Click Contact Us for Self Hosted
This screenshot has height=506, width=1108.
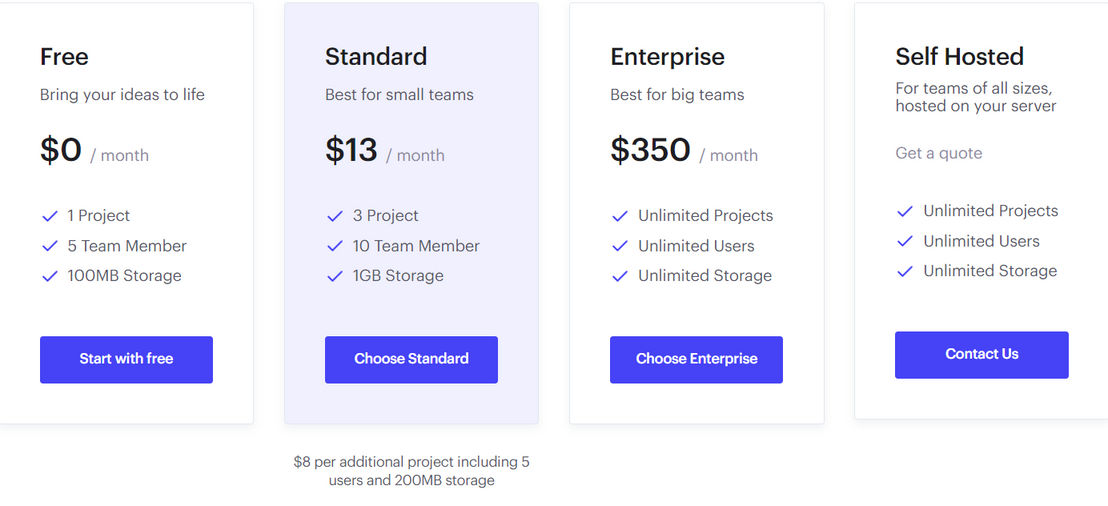point(982,355)
